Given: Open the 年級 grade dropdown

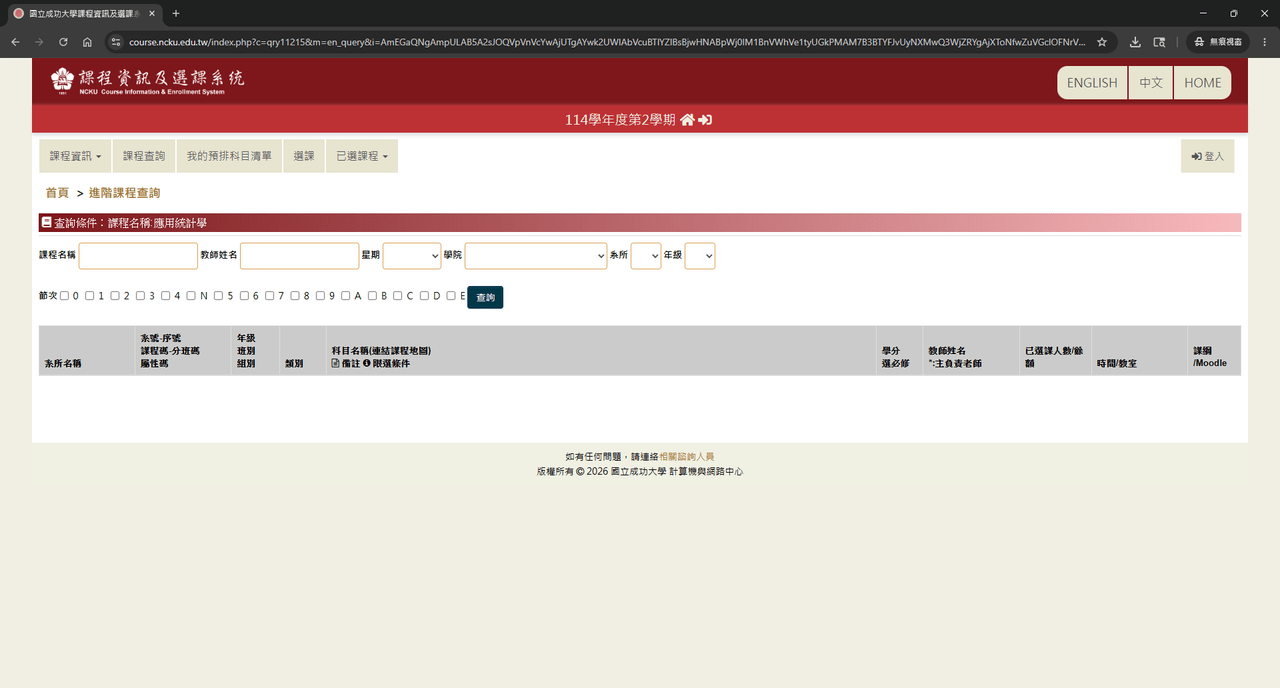Looking at the screenshot, I should tap(700, 256).
